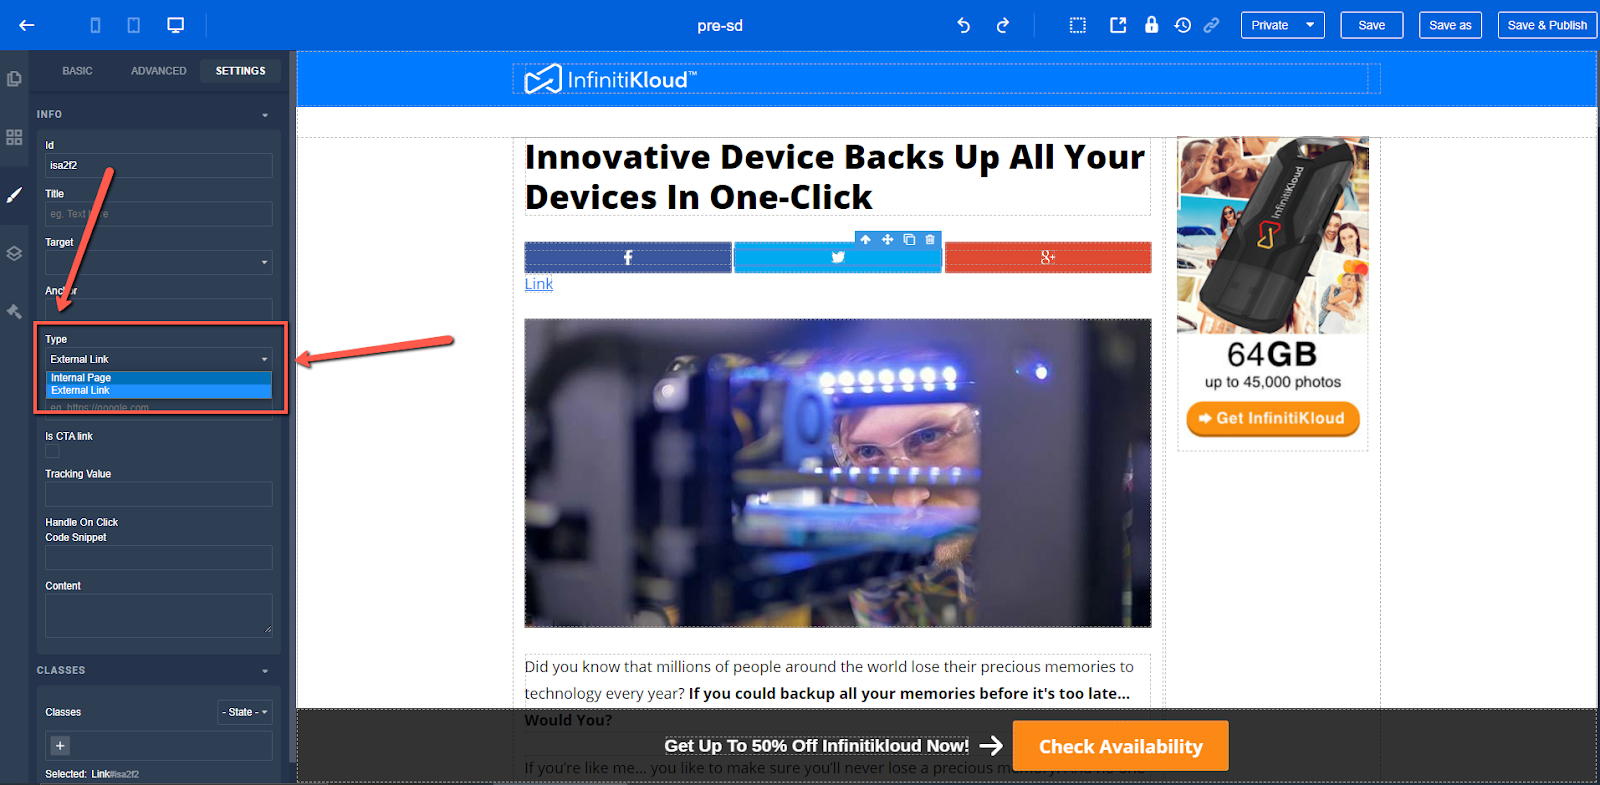Click the blue Link hyperlink under share buttons
1600x785 pixels.
538,284
